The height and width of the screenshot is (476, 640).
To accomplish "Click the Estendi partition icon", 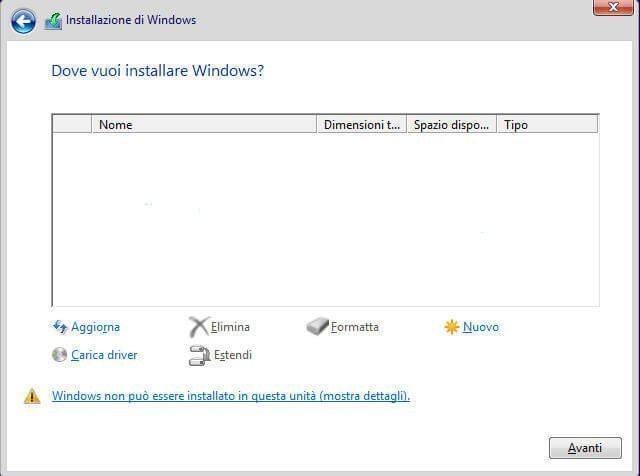I will (199, 355).
